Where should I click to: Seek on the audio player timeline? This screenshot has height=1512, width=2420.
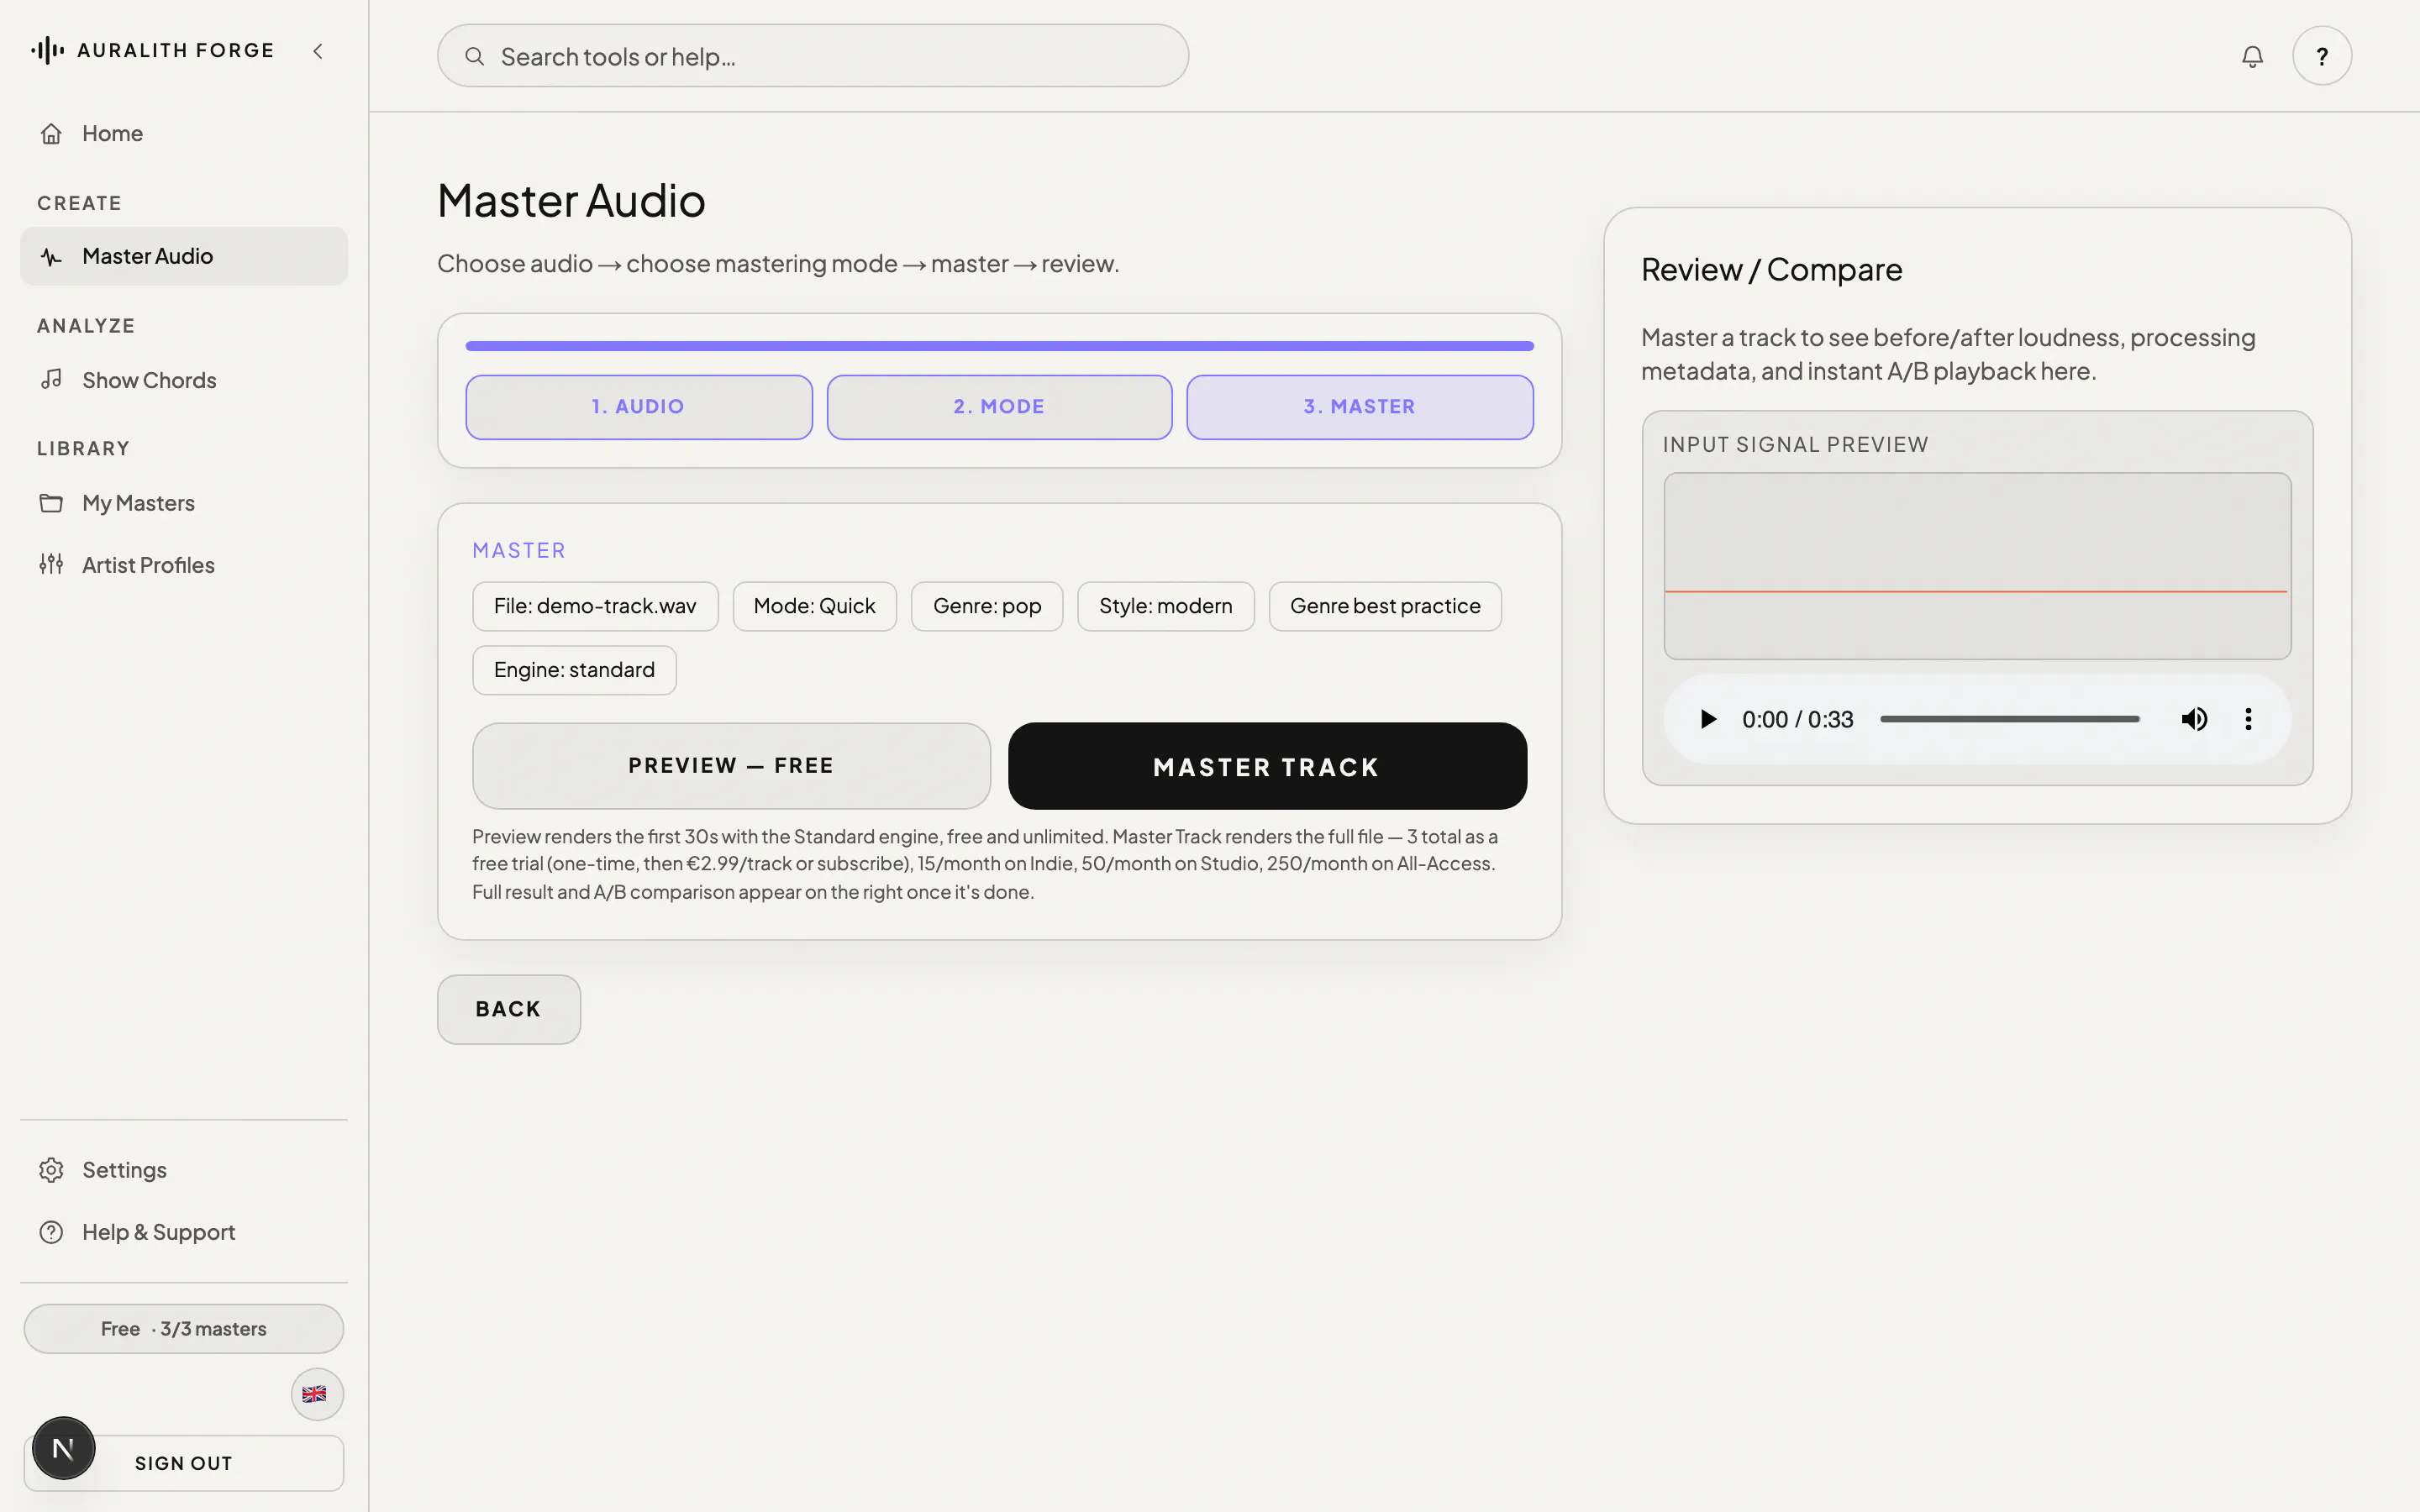2009,719
